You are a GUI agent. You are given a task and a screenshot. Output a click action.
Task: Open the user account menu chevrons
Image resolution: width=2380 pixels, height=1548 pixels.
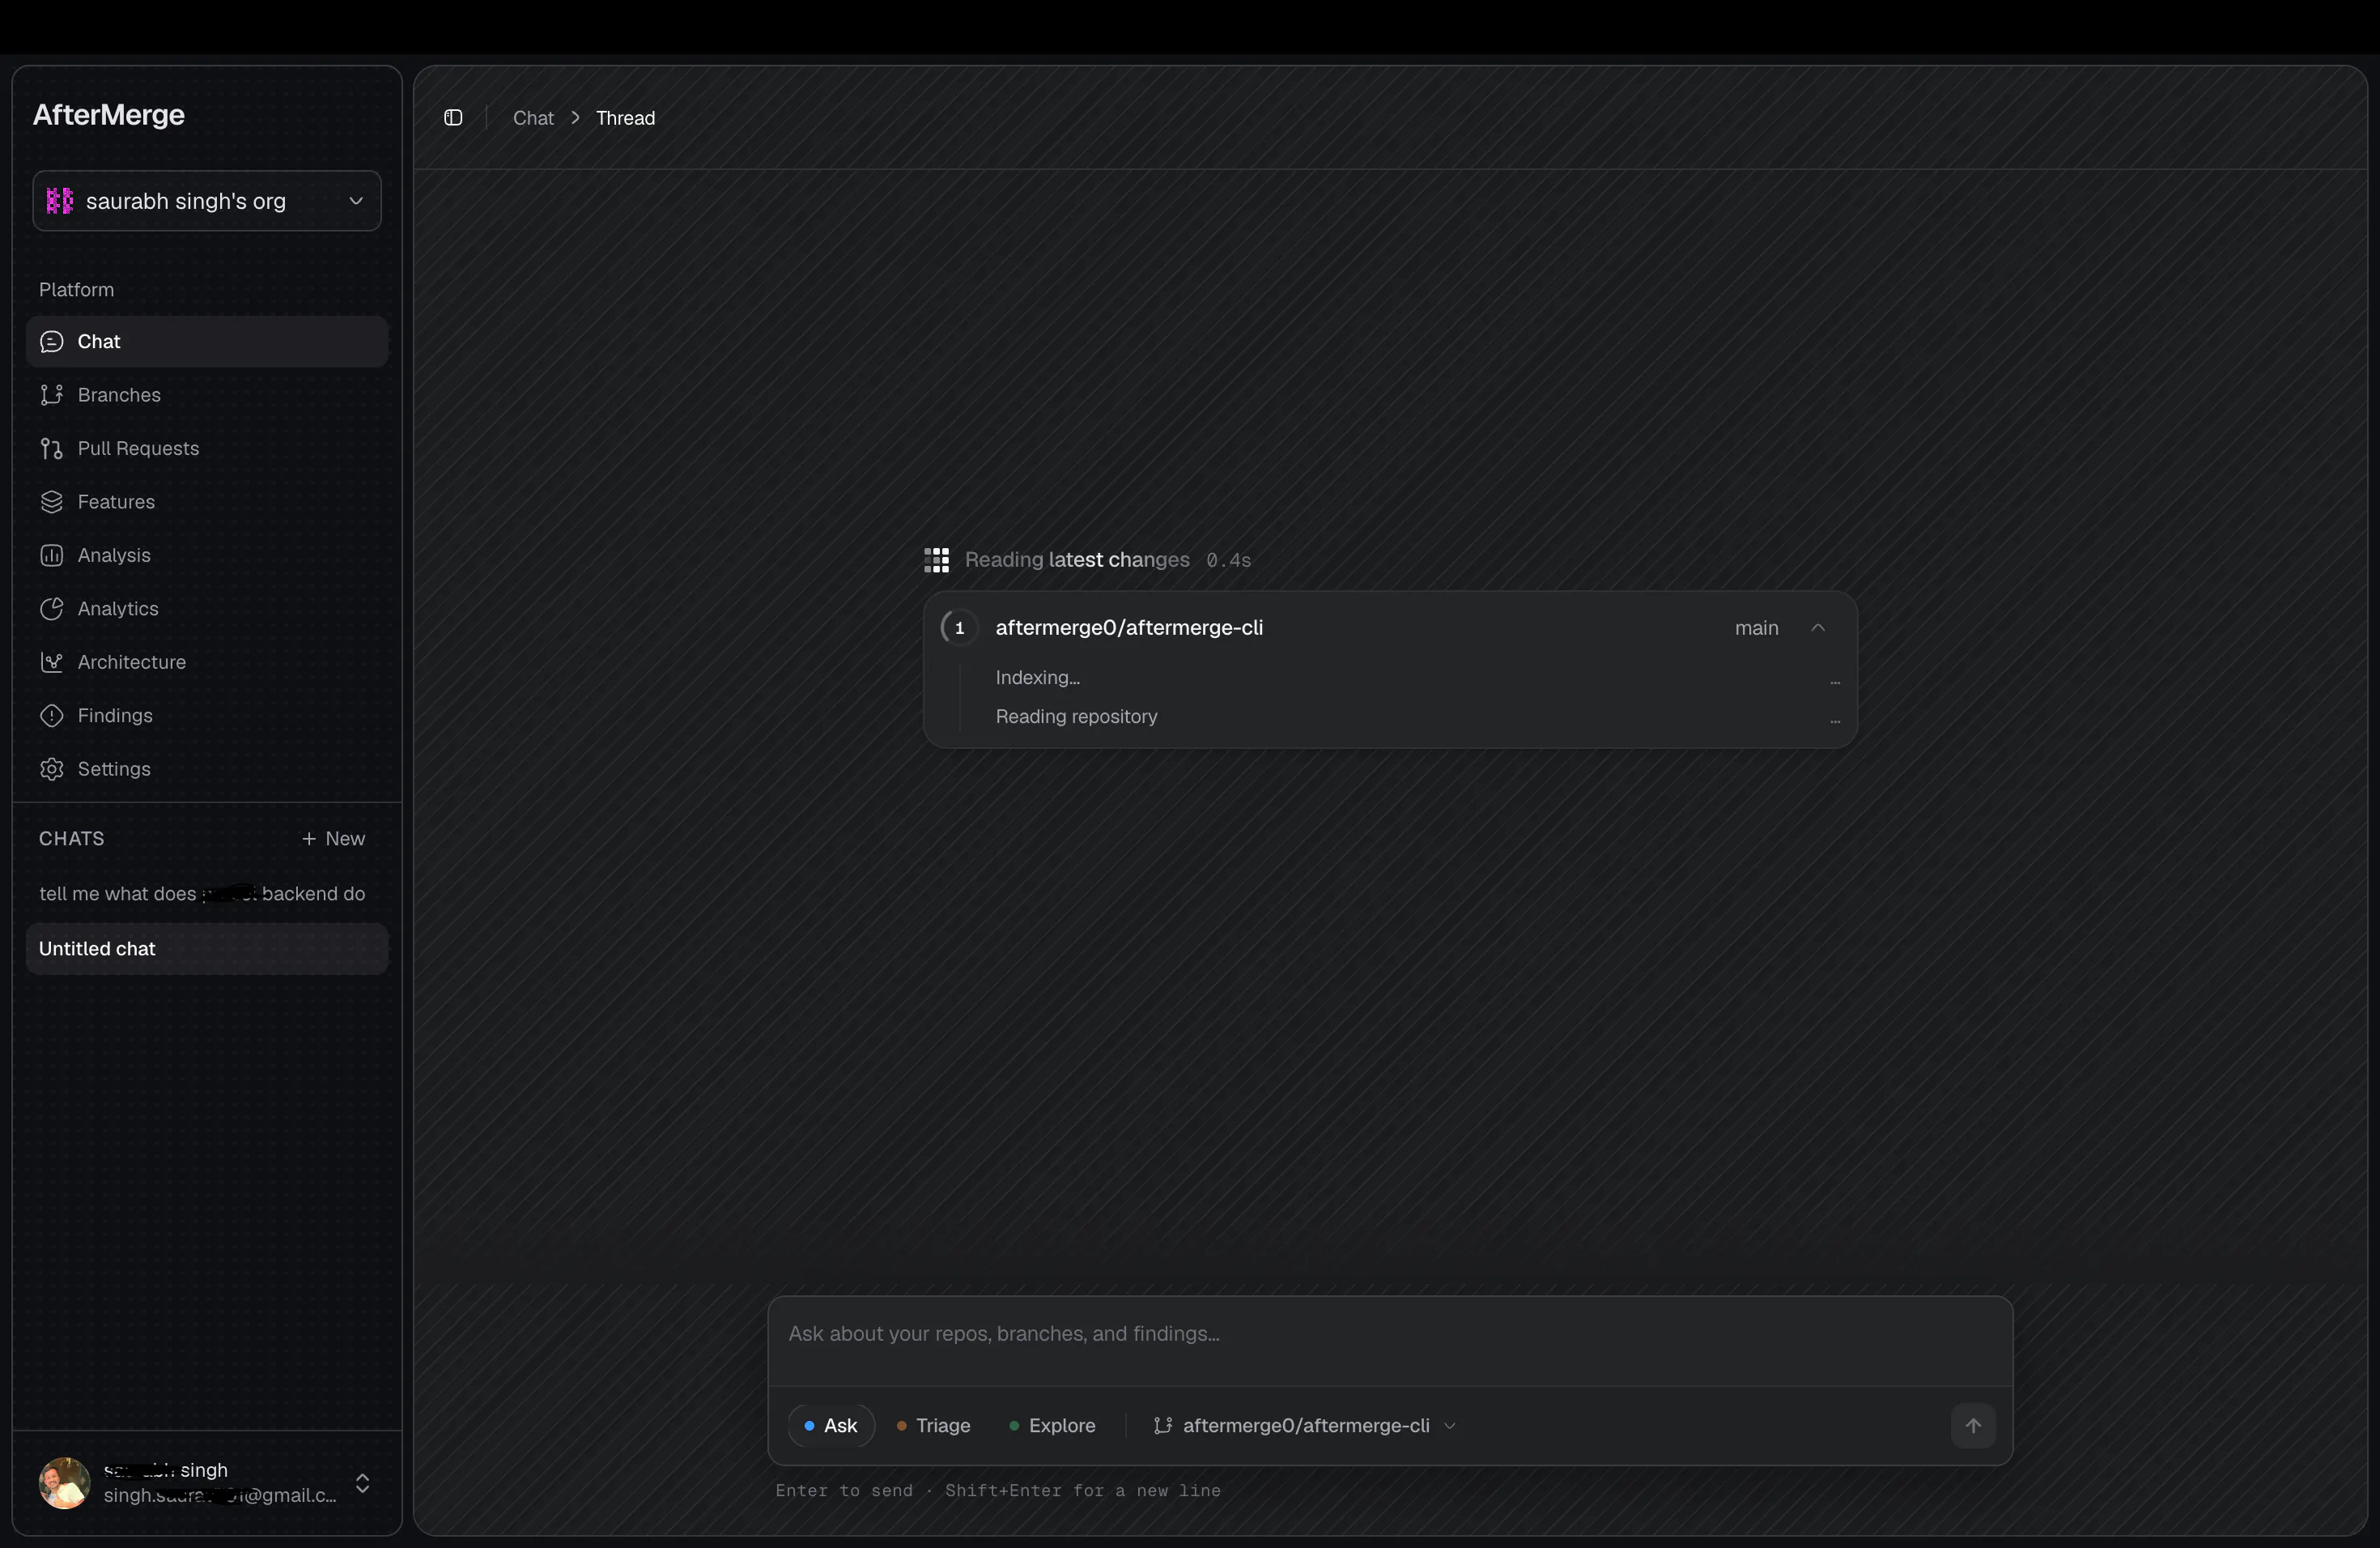pos(363,1483)
